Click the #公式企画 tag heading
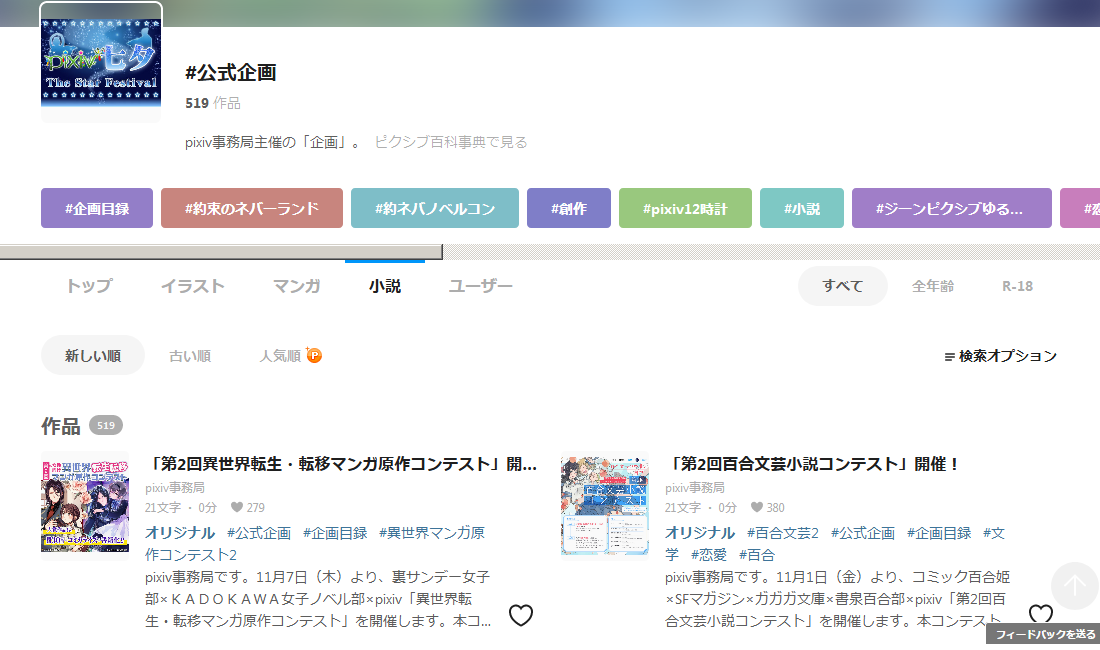The height and width of the screenshot is (650, 1100). pyautogui.click(x=231, y=72)
